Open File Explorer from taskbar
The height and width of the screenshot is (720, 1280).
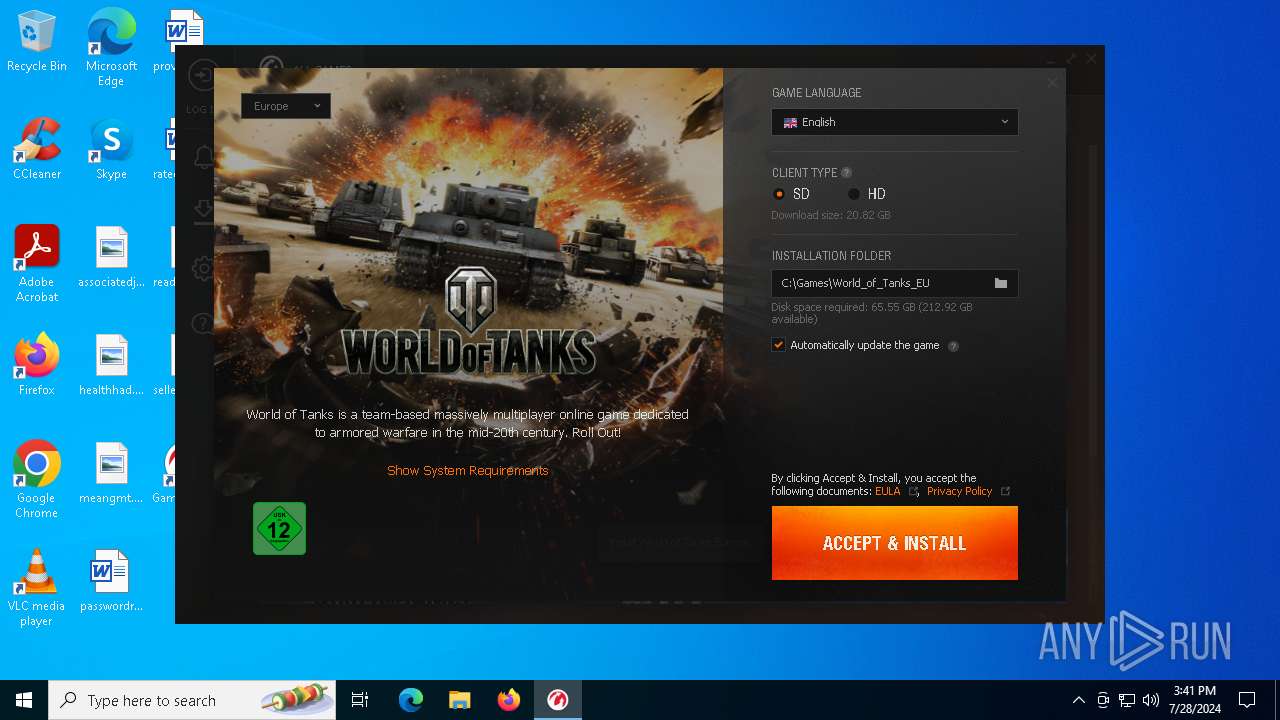pyautogui.click(x=460, y=700)
